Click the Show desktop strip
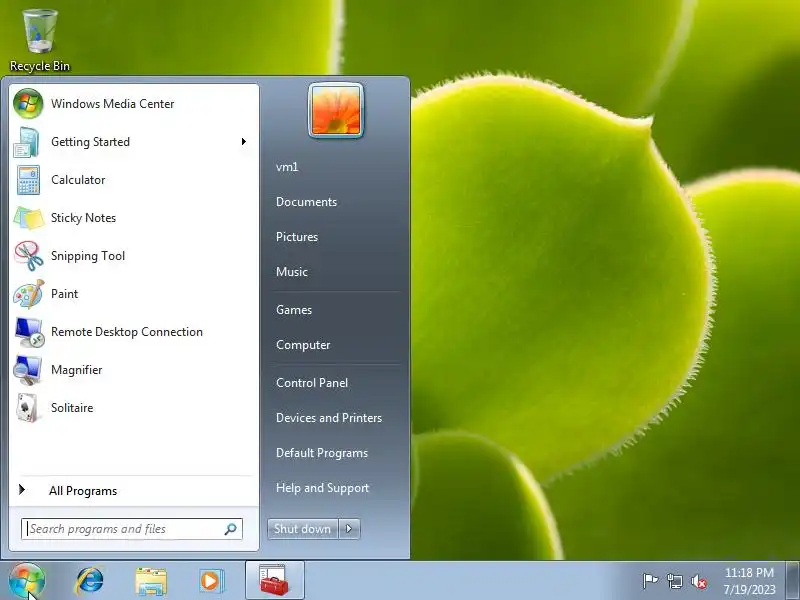This screenshot has height=600, width=800. pyautogui.click(x=793, y=581)
